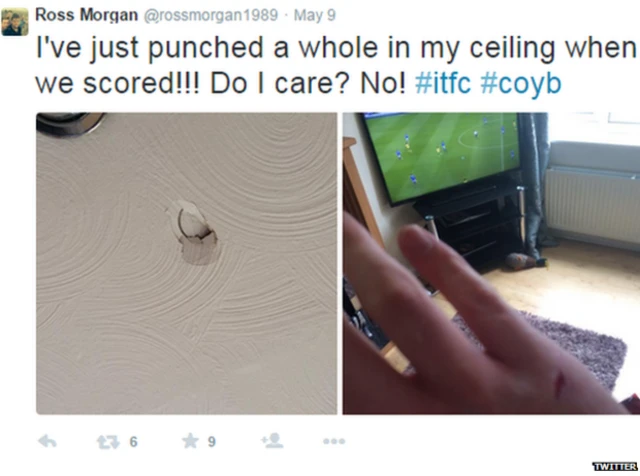Open the @rossmorgan1989 handle link

click(x=211, y=16)
